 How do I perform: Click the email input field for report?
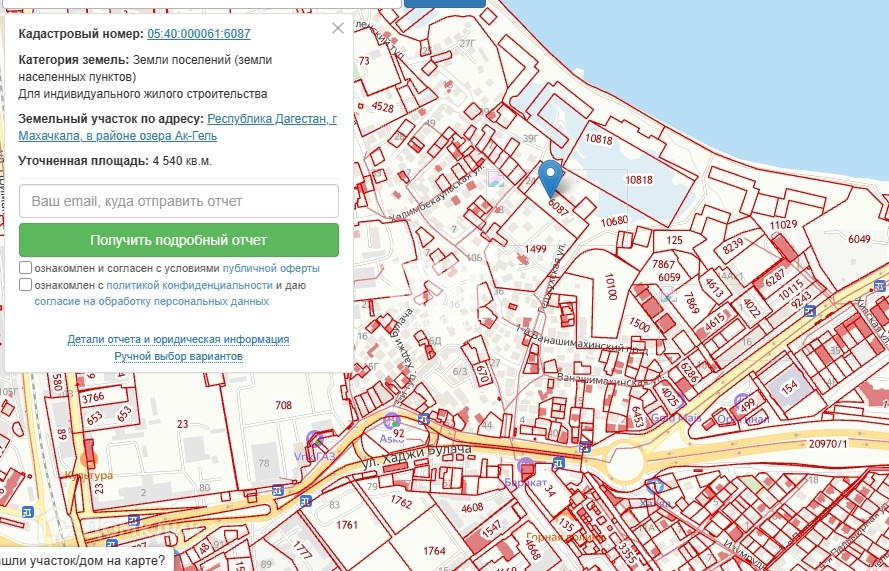[x=179, y=201]
